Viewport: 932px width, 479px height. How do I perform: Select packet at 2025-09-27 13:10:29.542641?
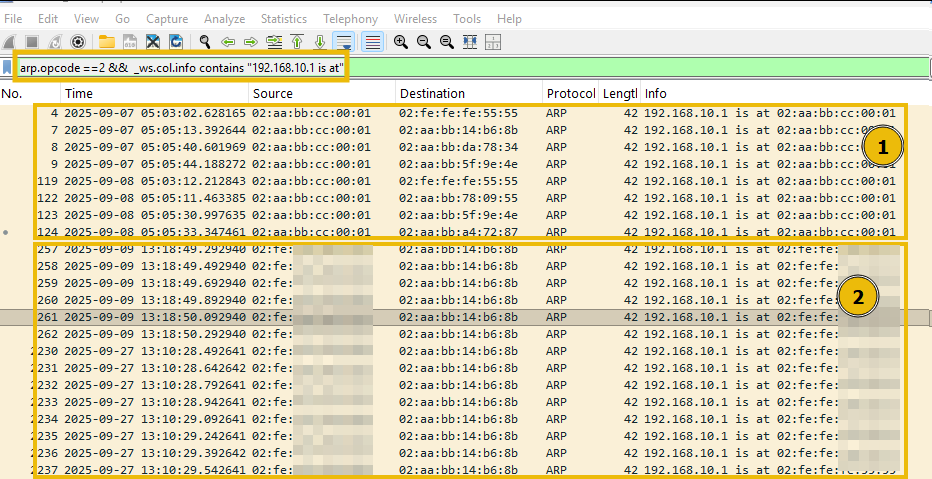click(x=466, y=470)
